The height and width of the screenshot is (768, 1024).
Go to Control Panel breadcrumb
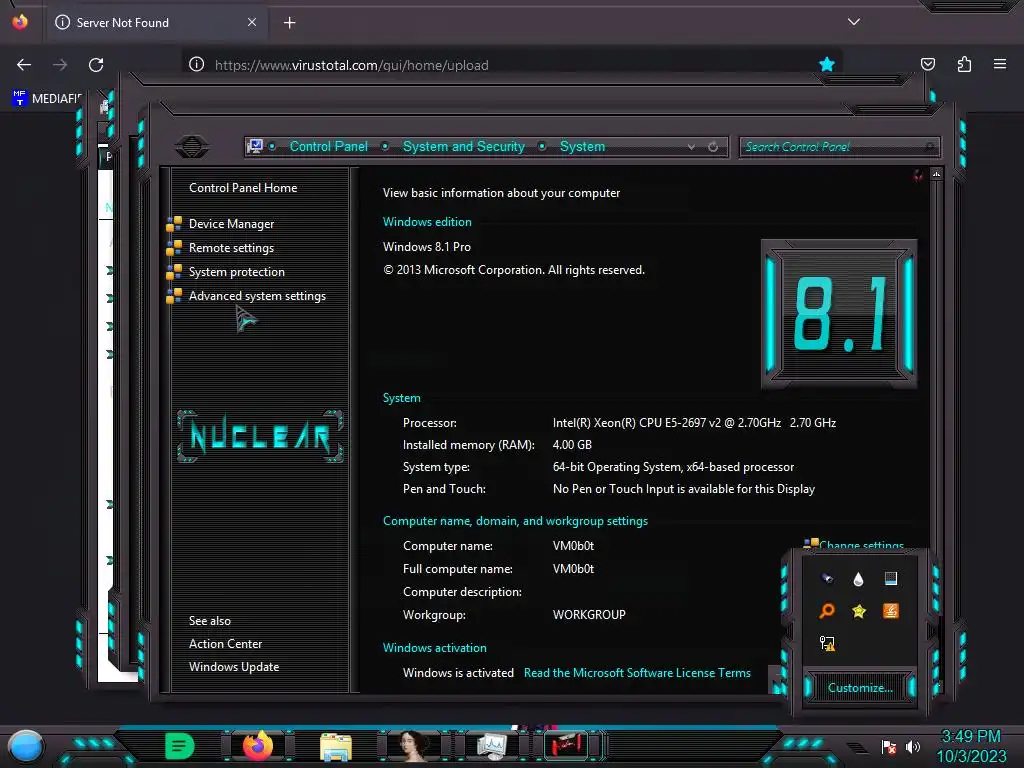coord(328,146)
